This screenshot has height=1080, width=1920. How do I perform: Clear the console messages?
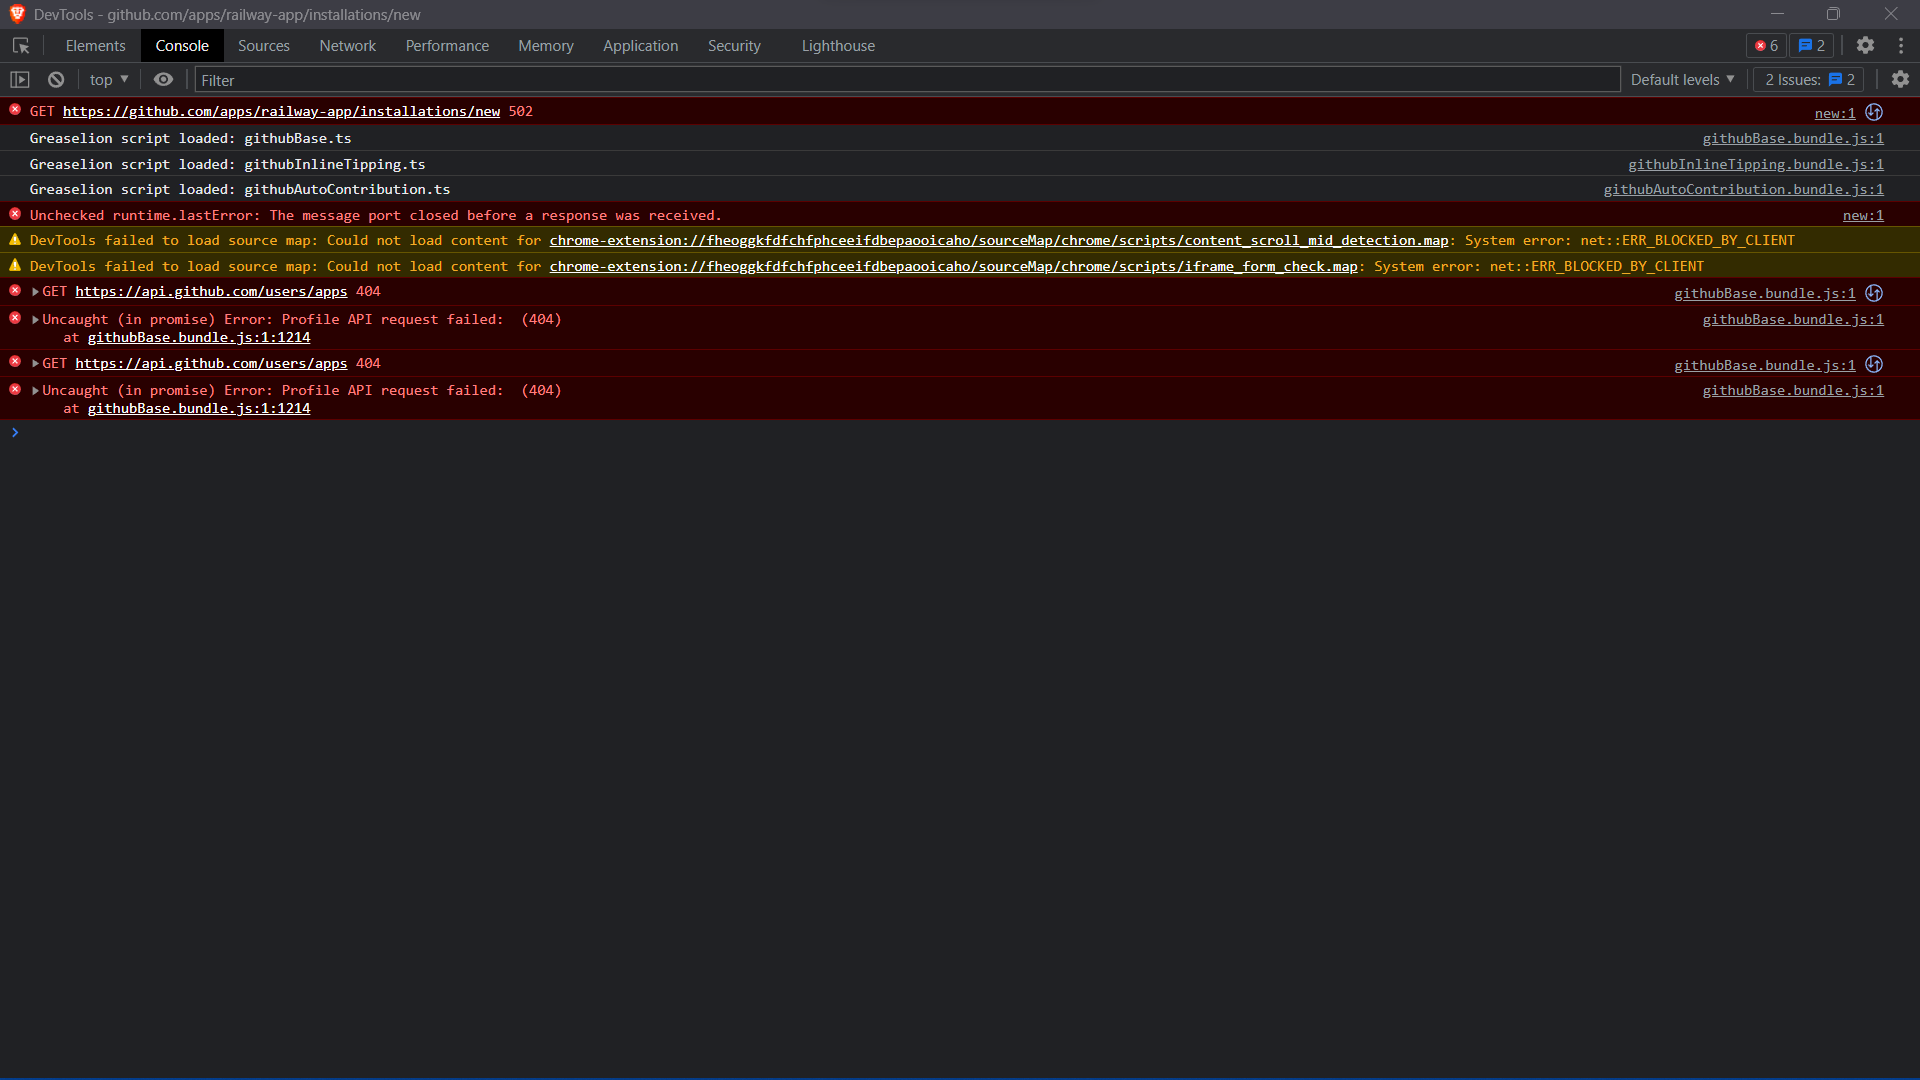55,79
